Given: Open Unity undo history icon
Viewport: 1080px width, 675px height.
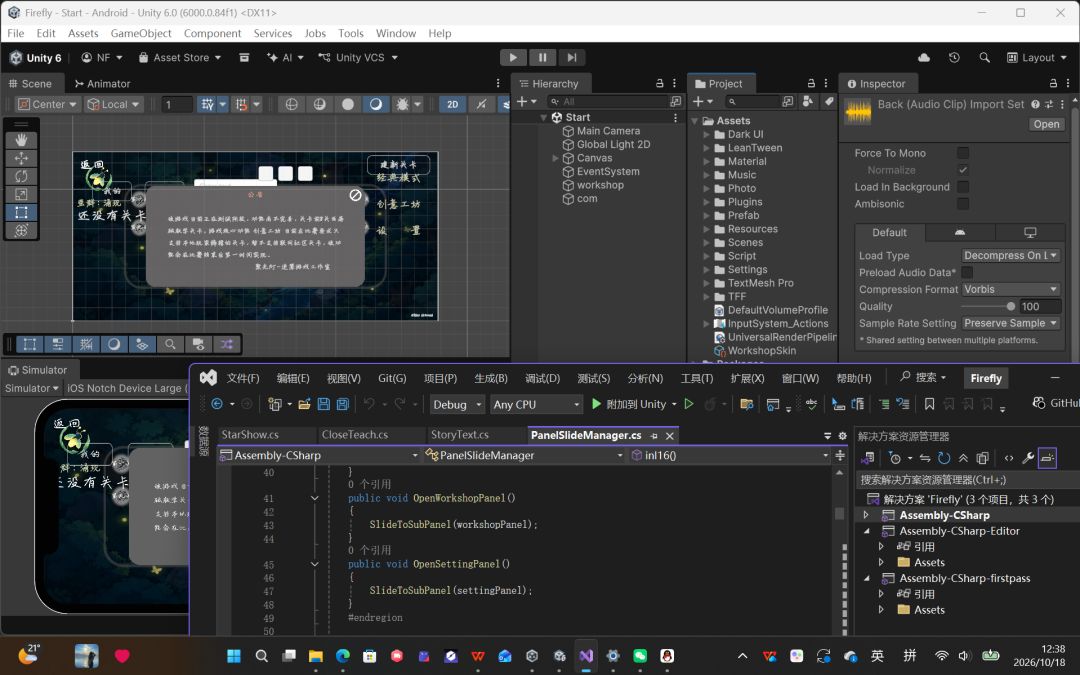Looking at the screenshot, I should [954, 58].
